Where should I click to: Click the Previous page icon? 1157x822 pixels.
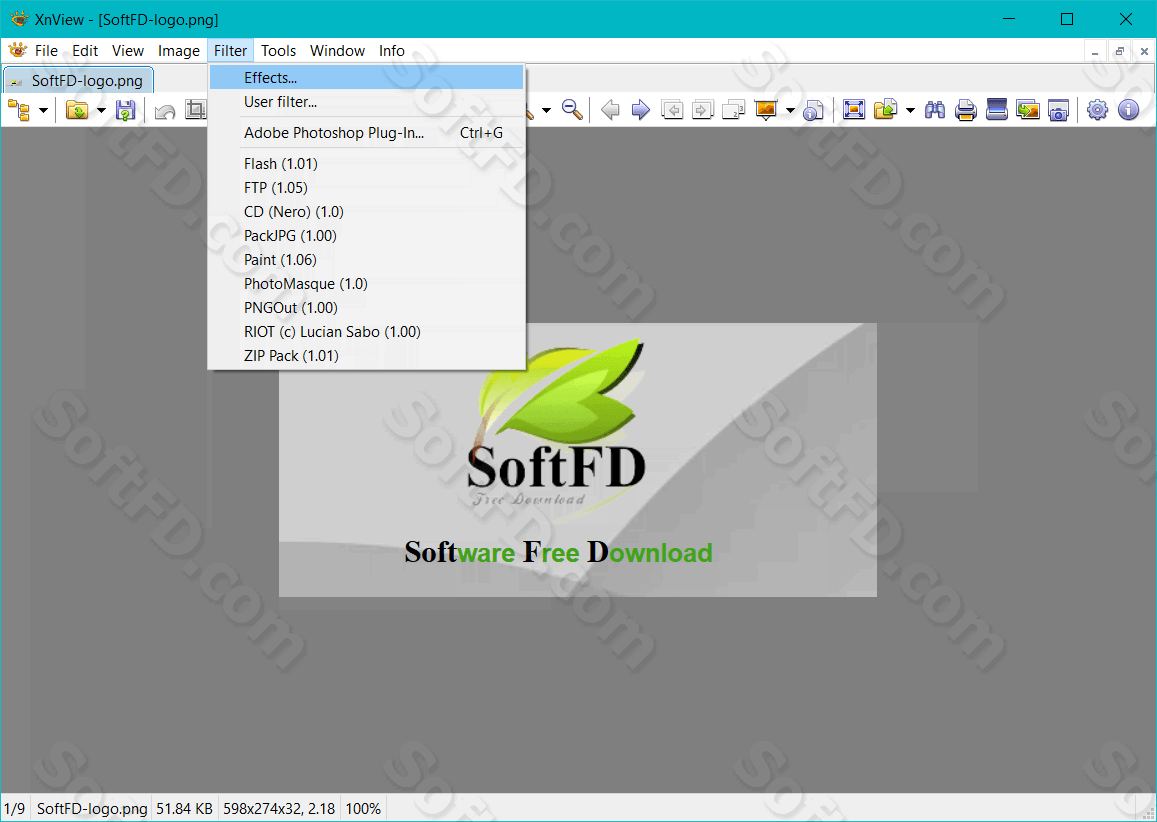[671, 110]
